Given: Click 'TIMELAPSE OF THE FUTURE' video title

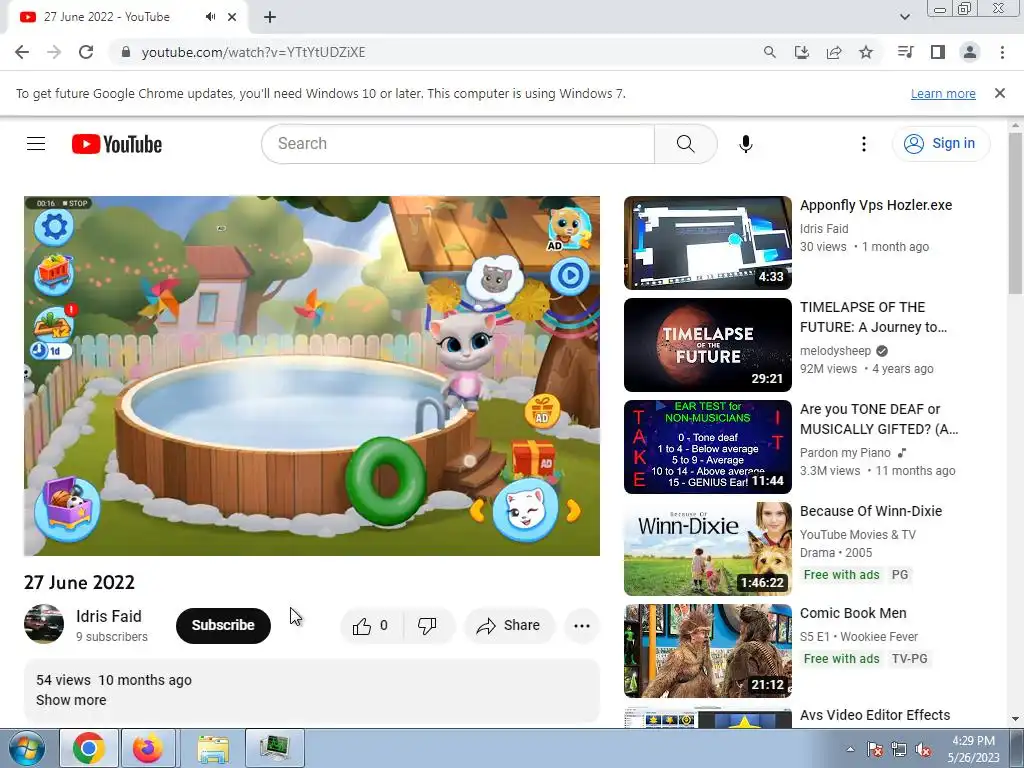Looking at the screenshot, I should 873,317.
